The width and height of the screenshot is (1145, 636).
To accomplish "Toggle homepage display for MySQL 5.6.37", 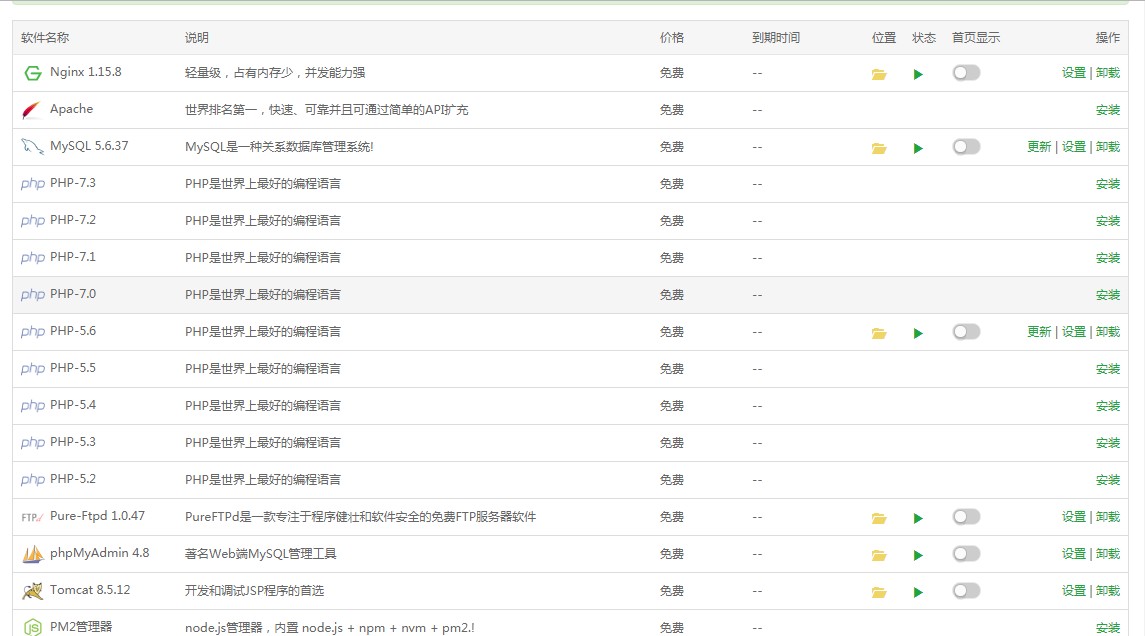I will click(x=966, y=147).
